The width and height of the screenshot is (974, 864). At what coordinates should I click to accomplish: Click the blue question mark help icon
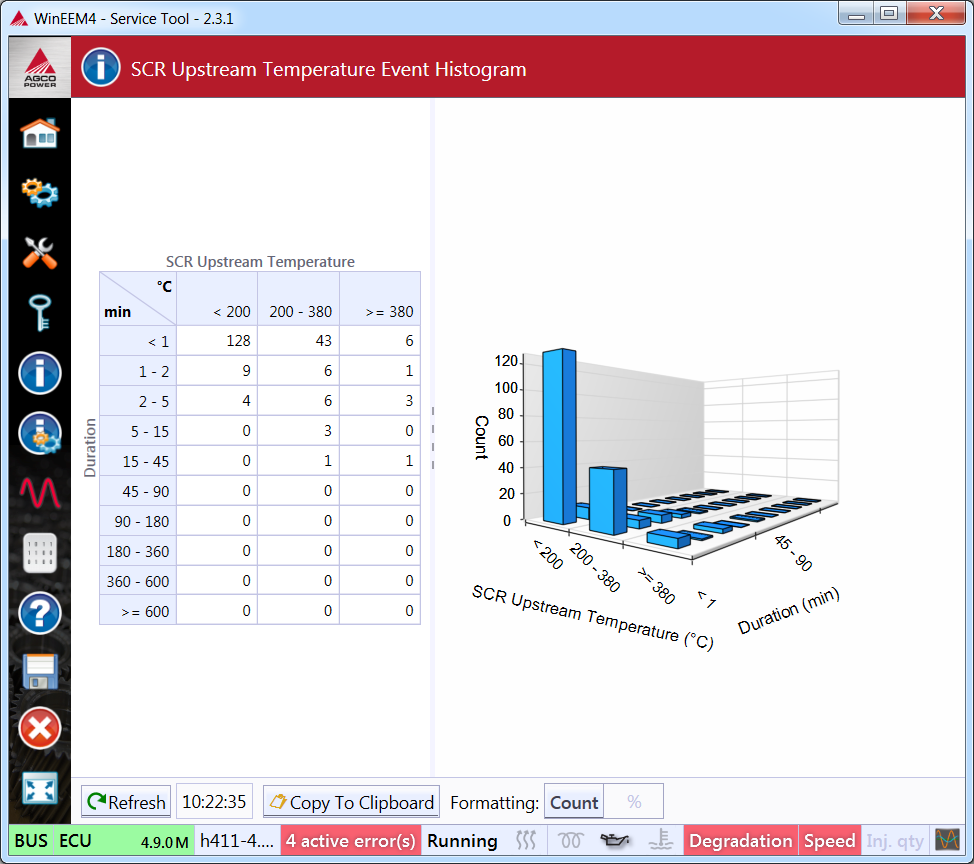40,613
